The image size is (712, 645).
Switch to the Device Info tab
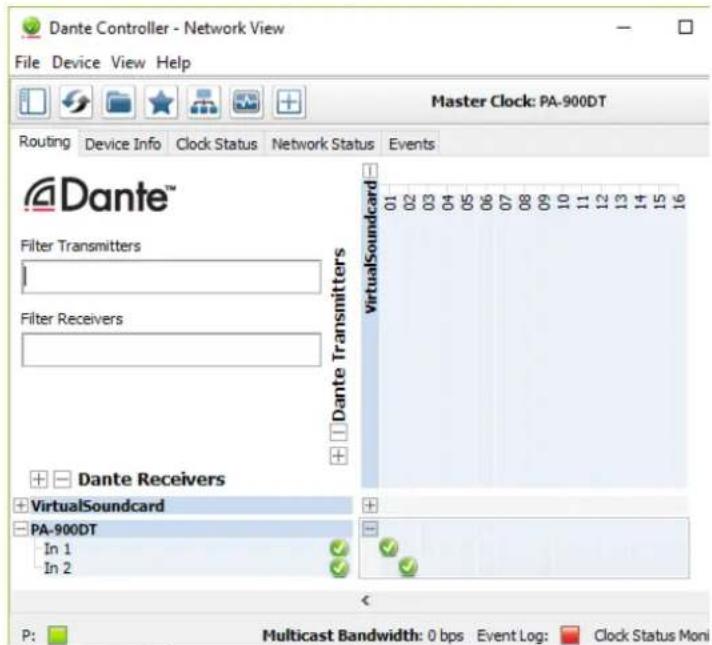pos(123,144)
